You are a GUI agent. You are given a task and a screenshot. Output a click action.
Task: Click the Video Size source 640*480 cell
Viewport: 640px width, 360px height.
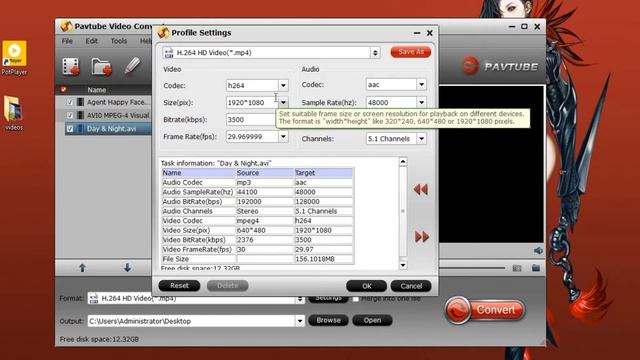[264, 230]
